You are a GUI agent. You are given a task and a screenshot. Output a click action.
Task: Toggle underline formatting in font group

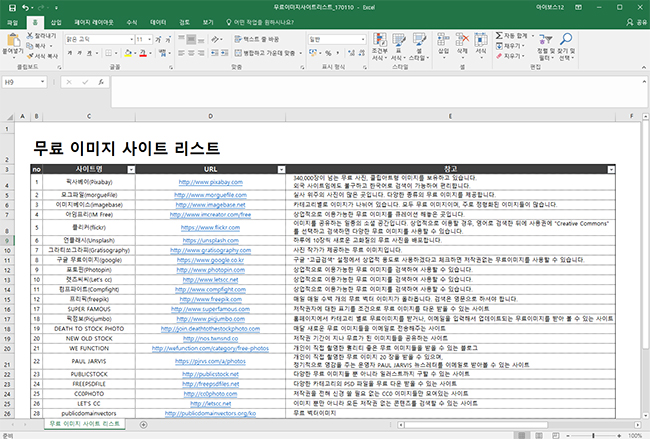coord(89,53)
